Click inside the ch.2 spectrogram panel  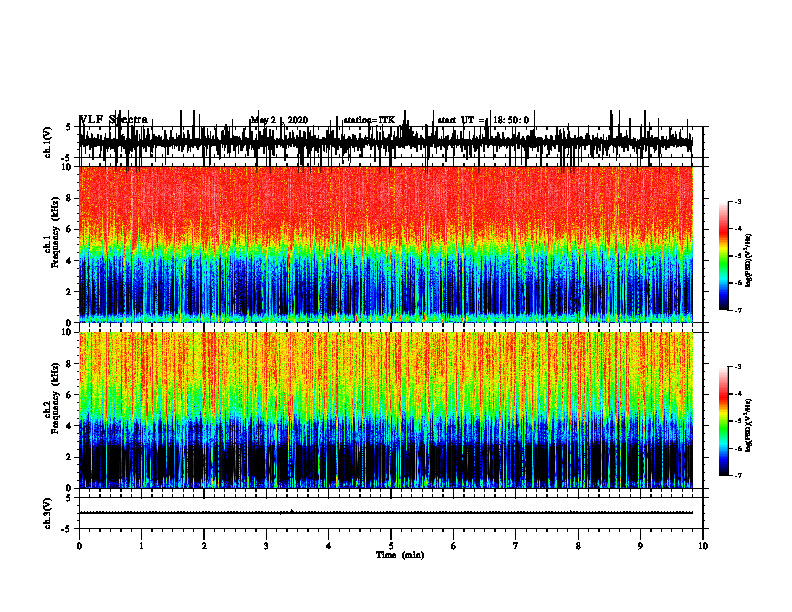tap(386, 410)
